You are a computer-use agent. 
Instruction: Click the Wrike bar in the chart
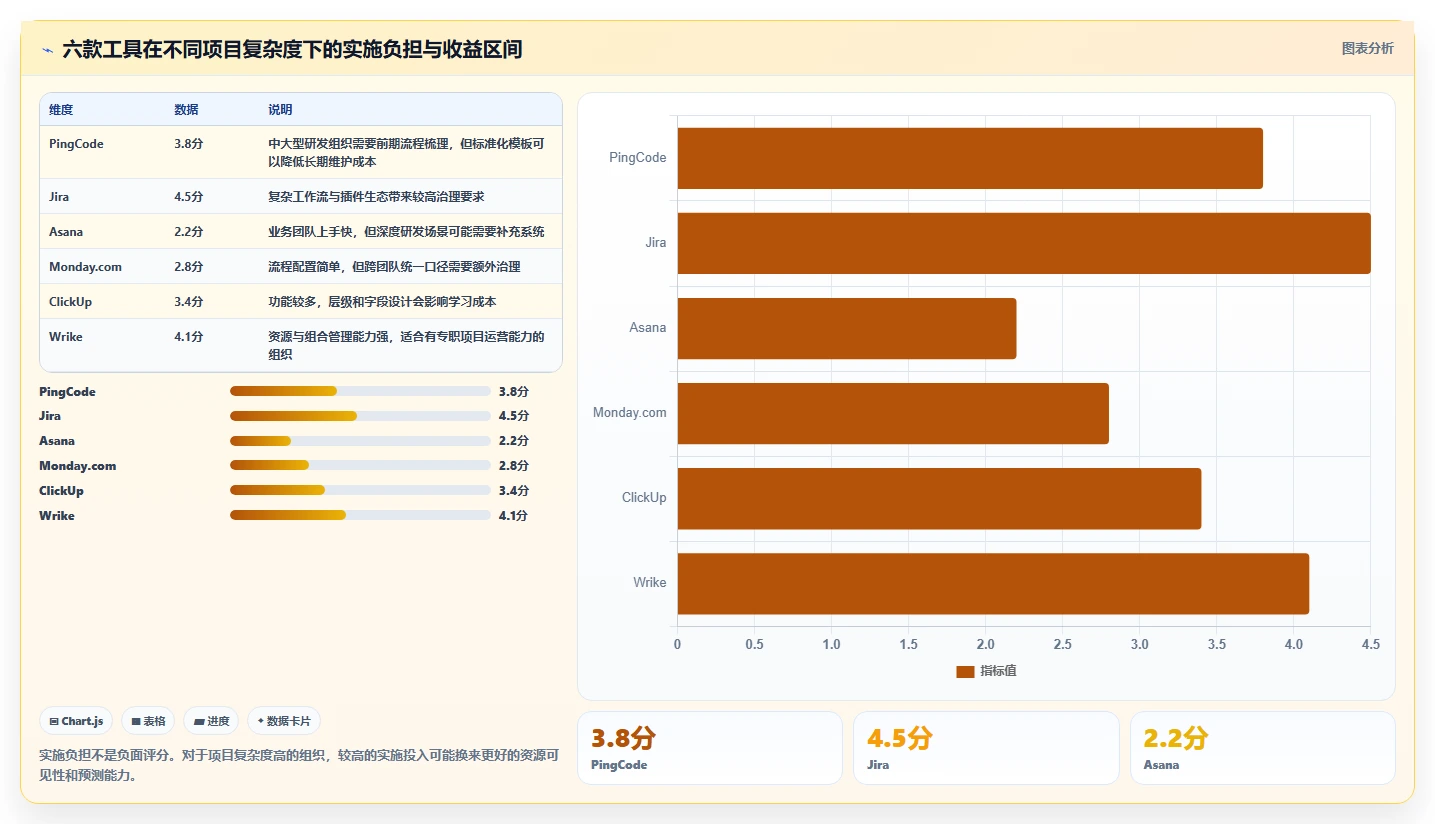(993, 583)
